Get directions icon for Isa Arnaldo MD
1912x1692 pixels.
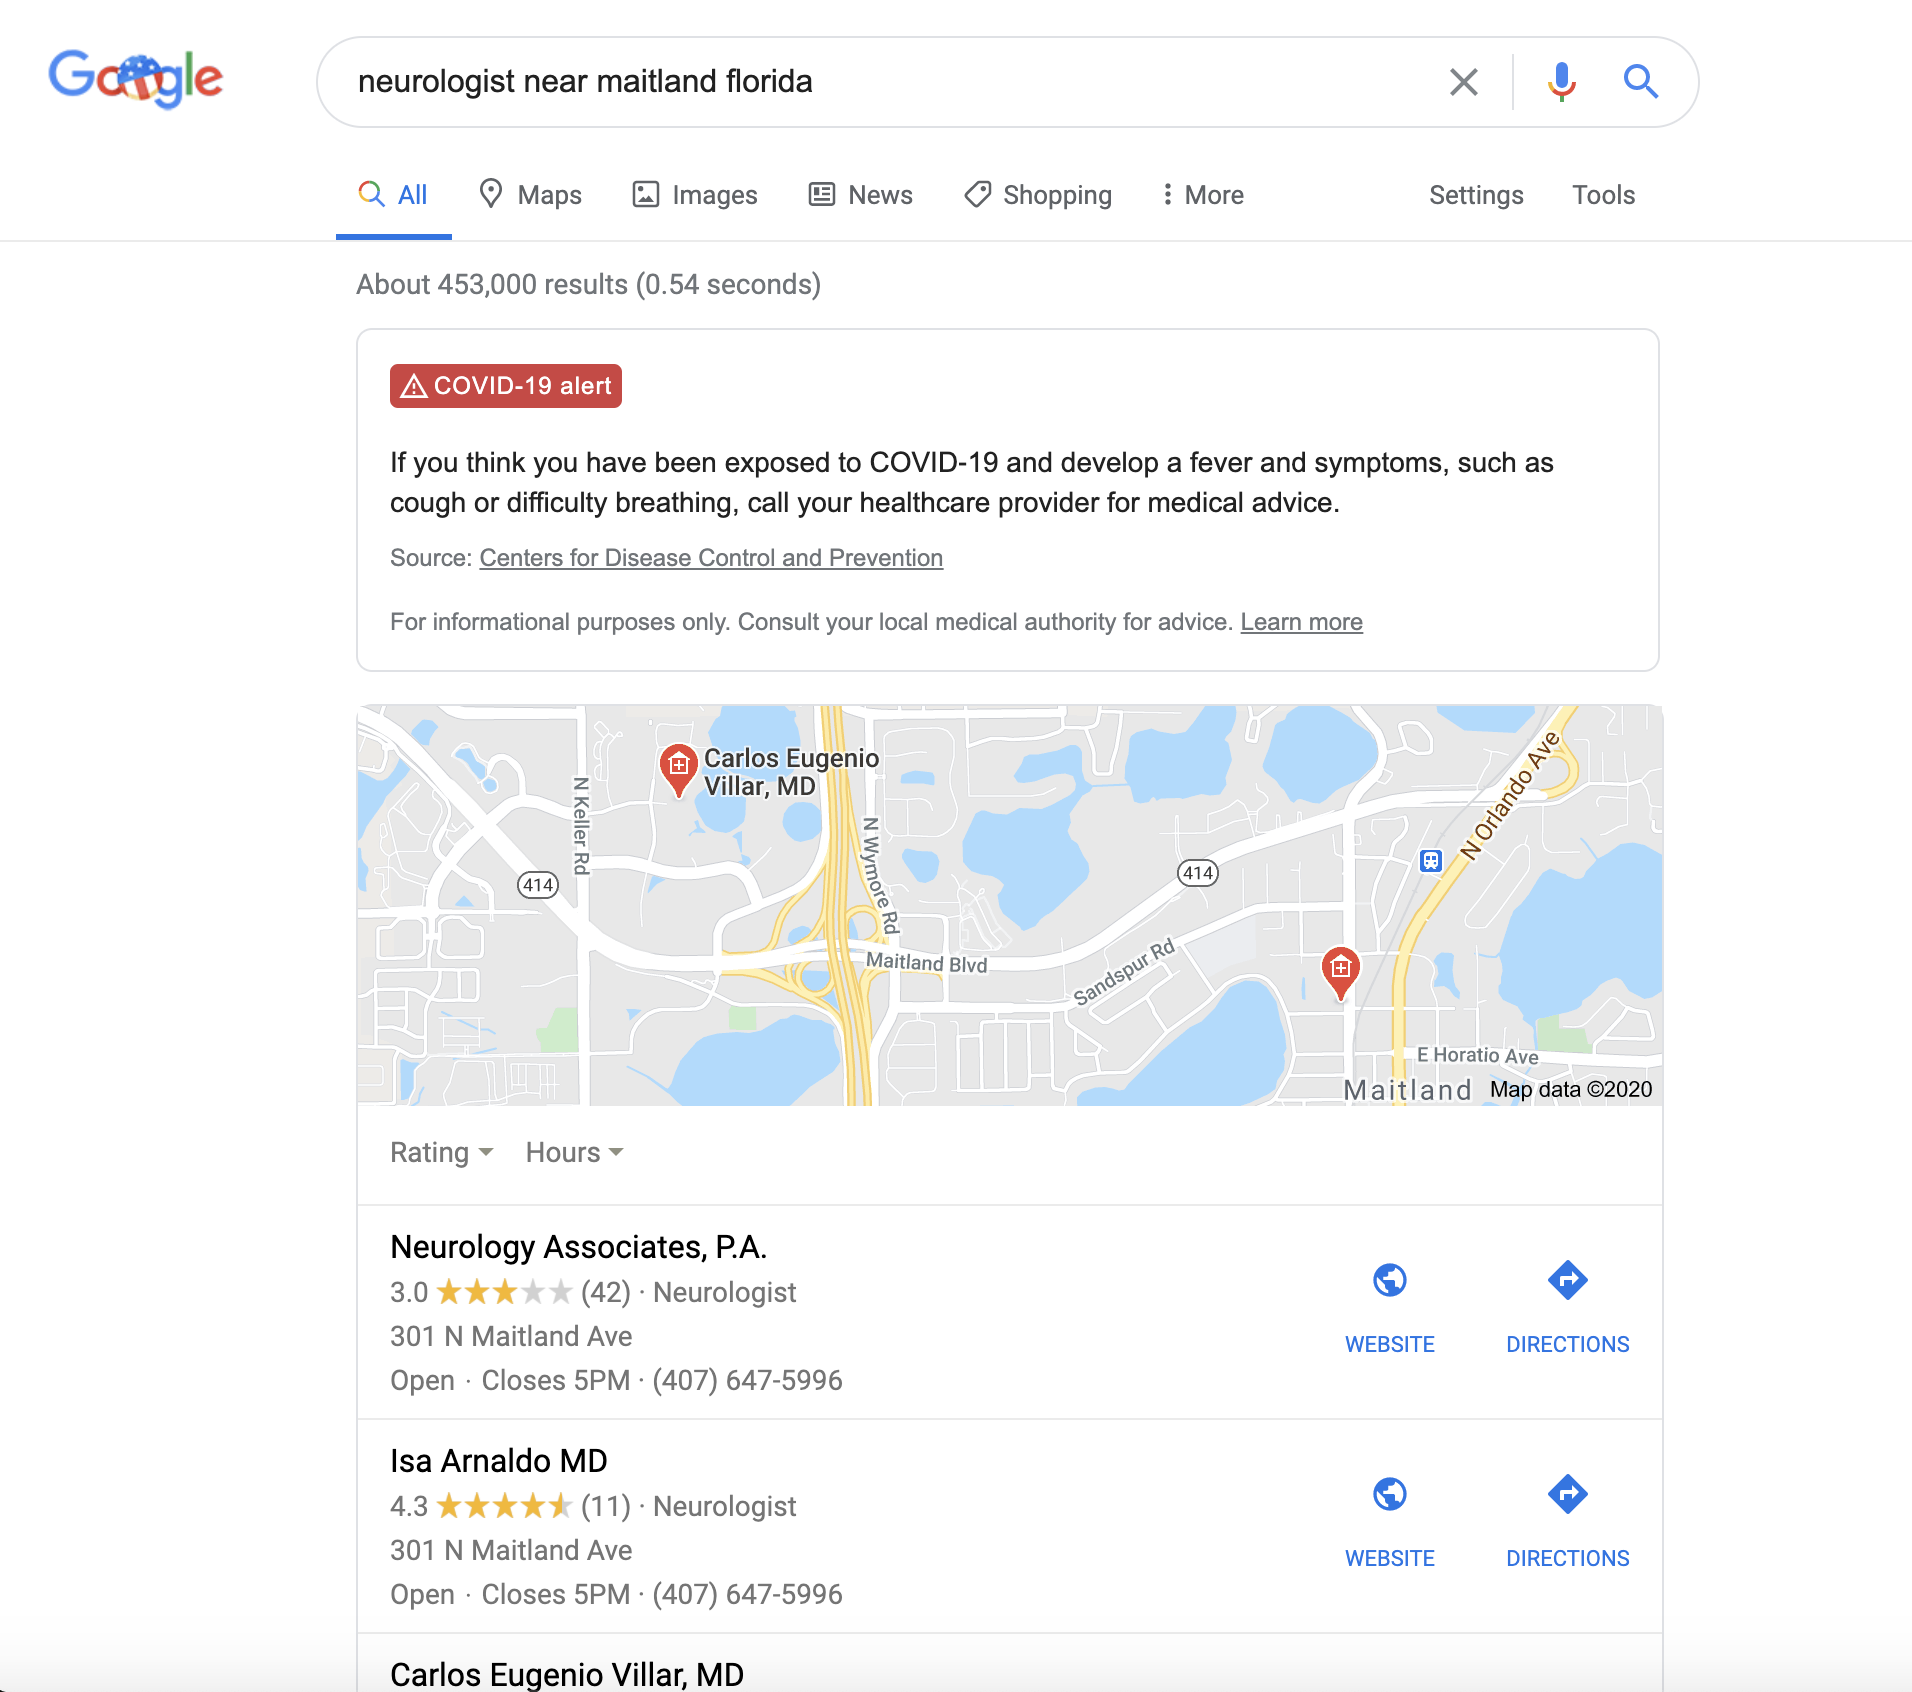point(1567,1495)
